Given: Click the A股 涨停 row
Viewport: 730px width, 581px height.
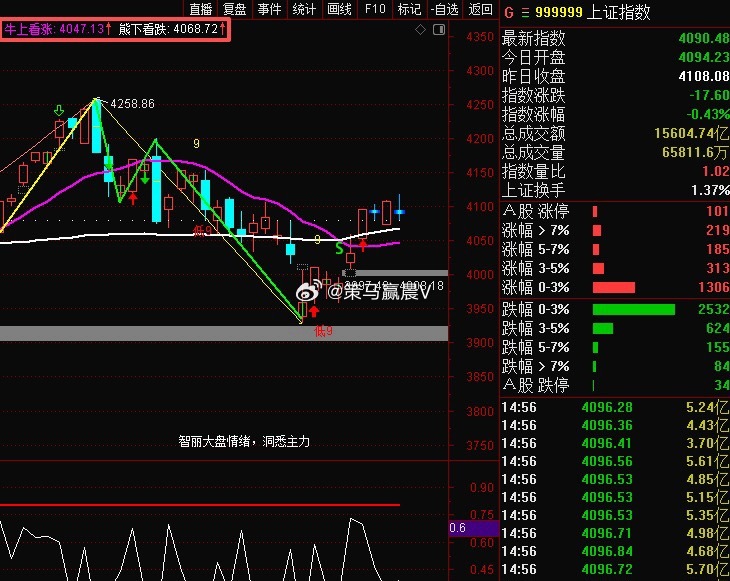Looking at the screenshot, I should click(x=615, y=211).
